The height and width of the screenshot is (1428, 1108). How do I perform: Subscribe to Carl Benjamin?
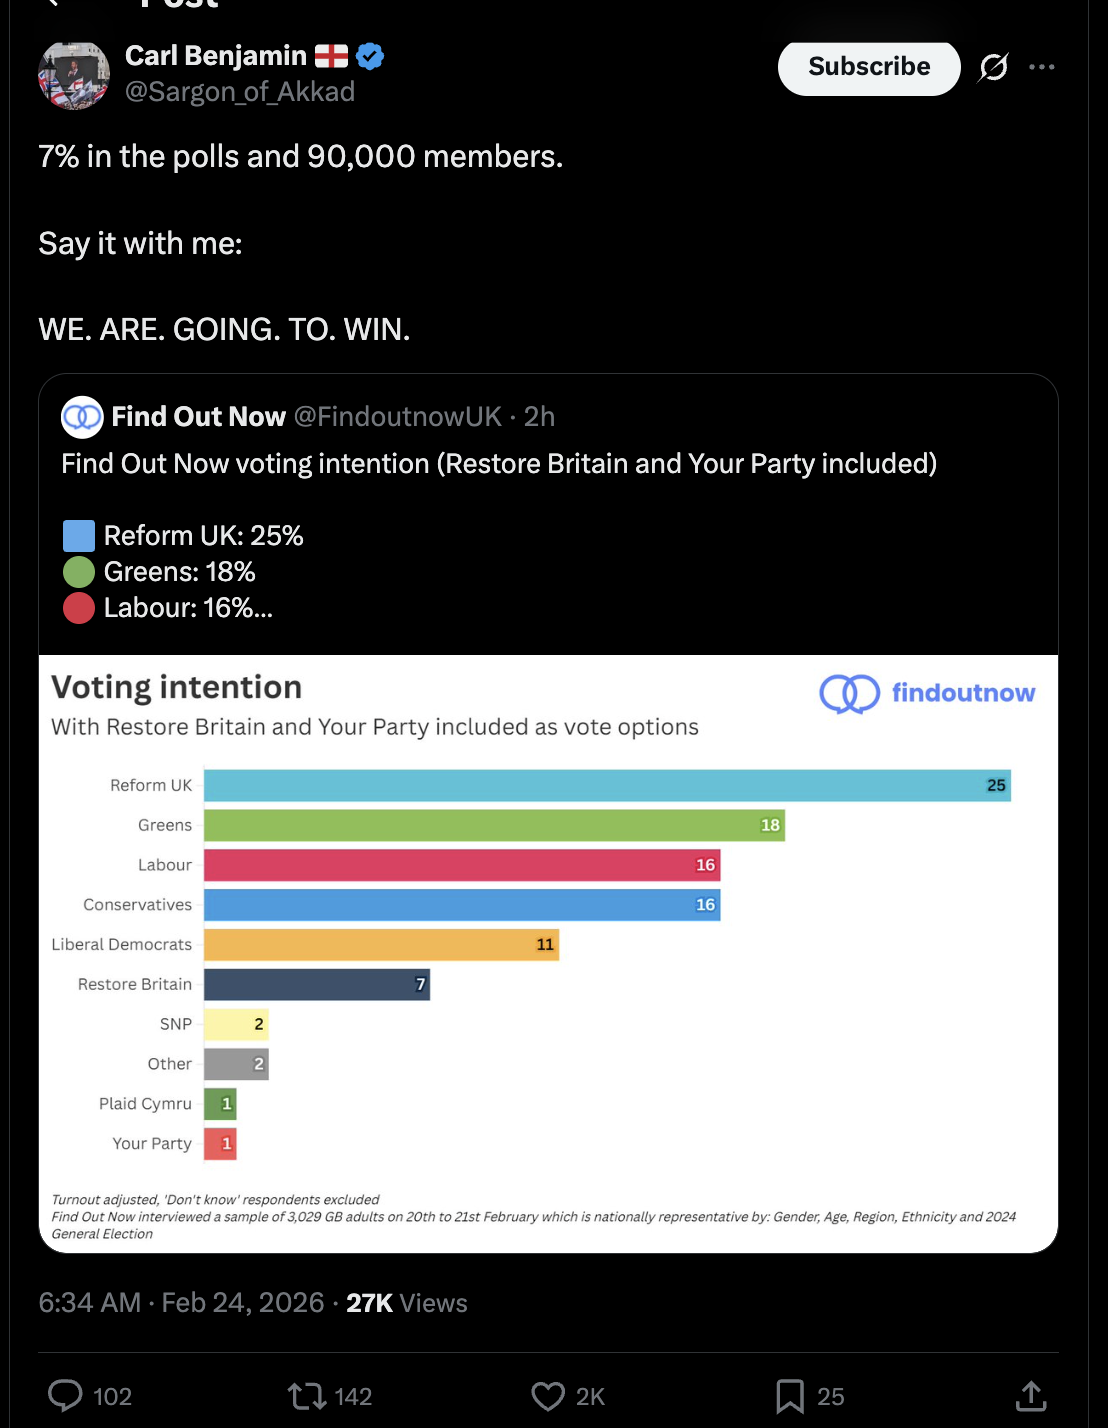pos(869,67)
